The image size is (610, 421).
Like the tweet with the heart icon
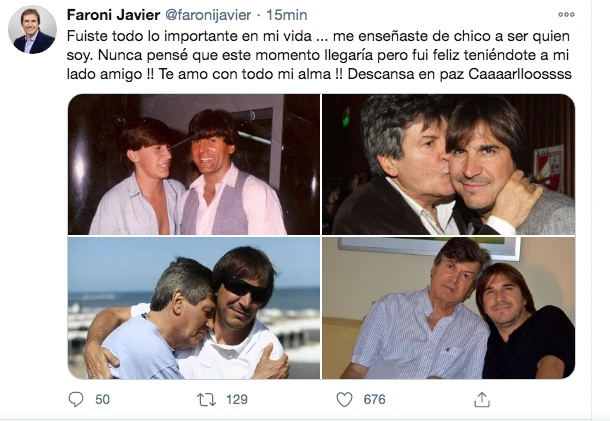[x=344, y=399]
